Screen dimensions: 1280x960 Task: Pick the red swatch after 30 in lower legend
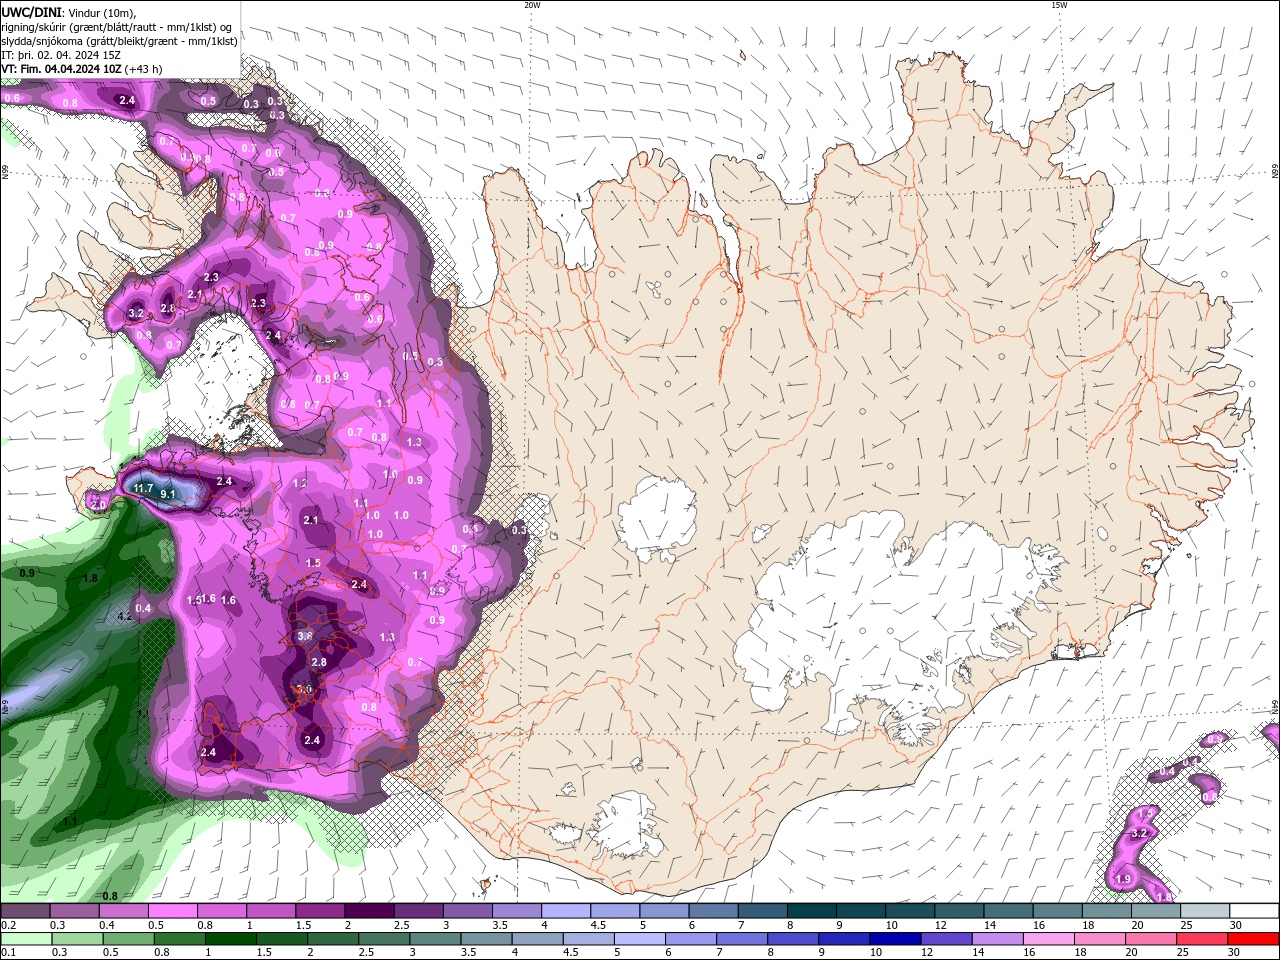pyautogui.click(x=1254, y=939)
